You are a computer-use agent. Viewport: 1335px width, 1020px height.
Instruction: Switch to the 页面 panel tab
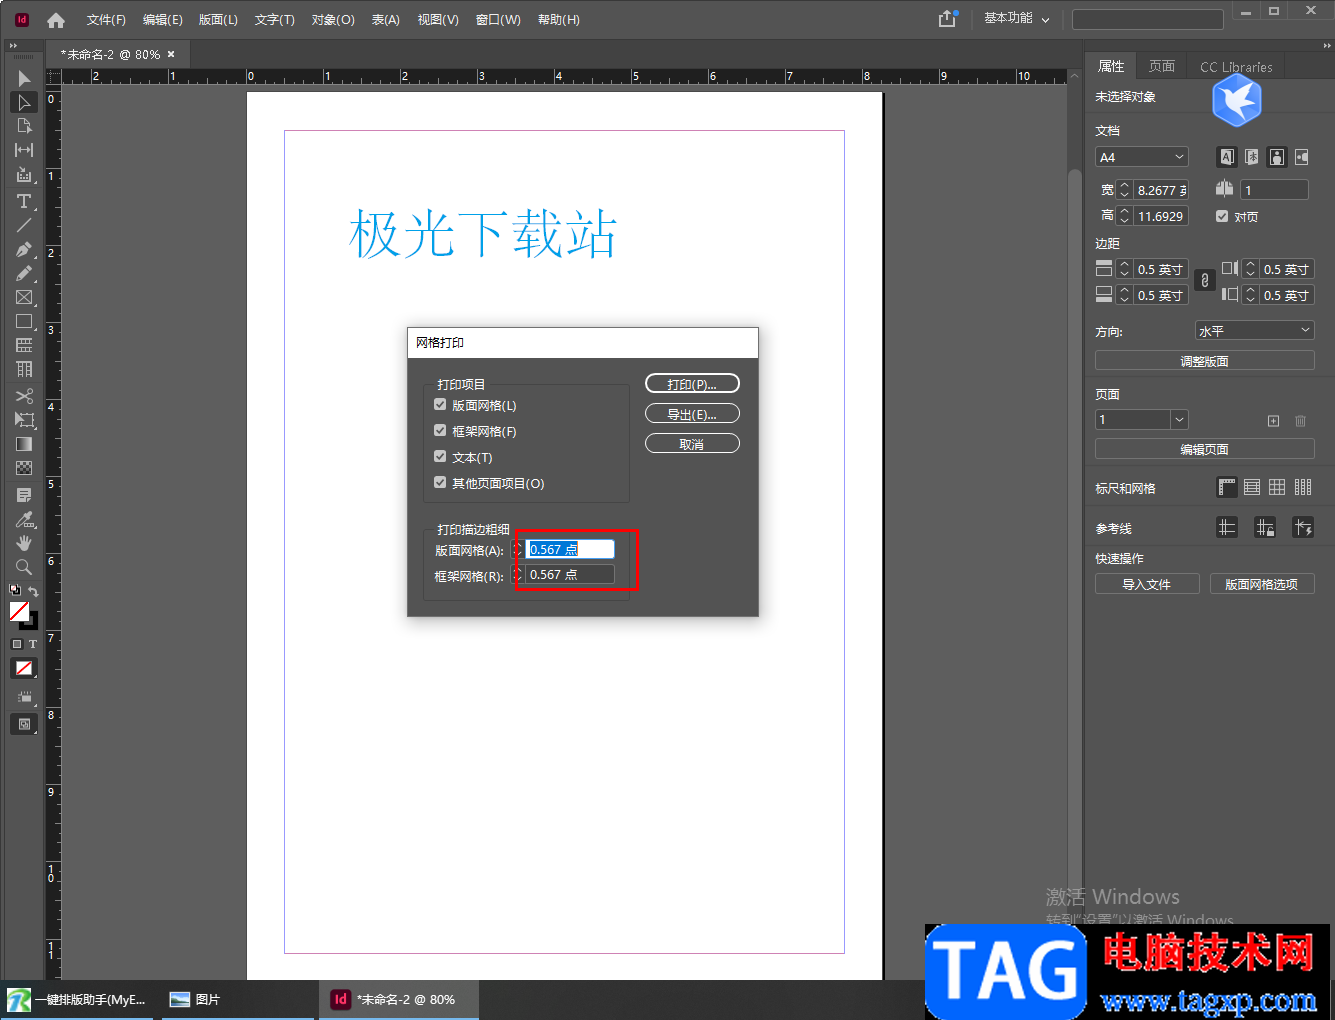[1162, 66]
